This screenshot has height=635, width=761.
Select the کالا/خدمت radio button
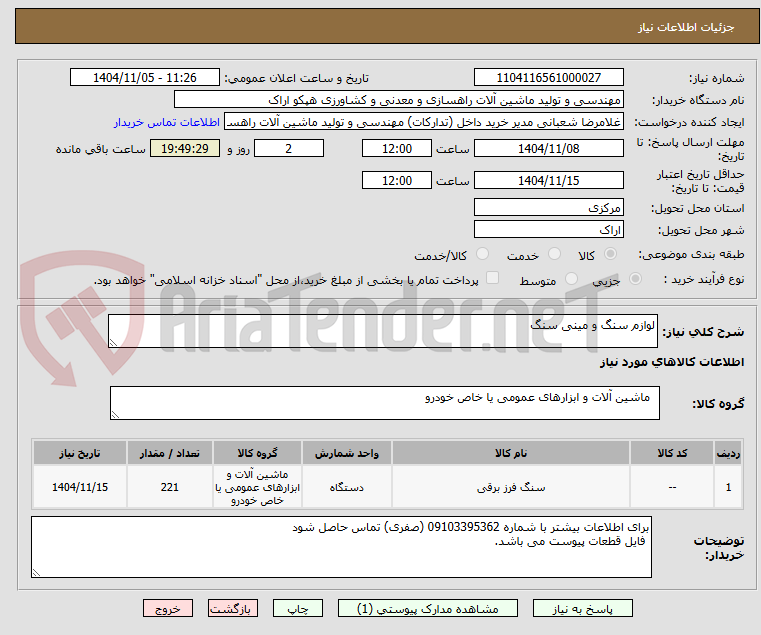pyautogui.click(x=482, y=254)
